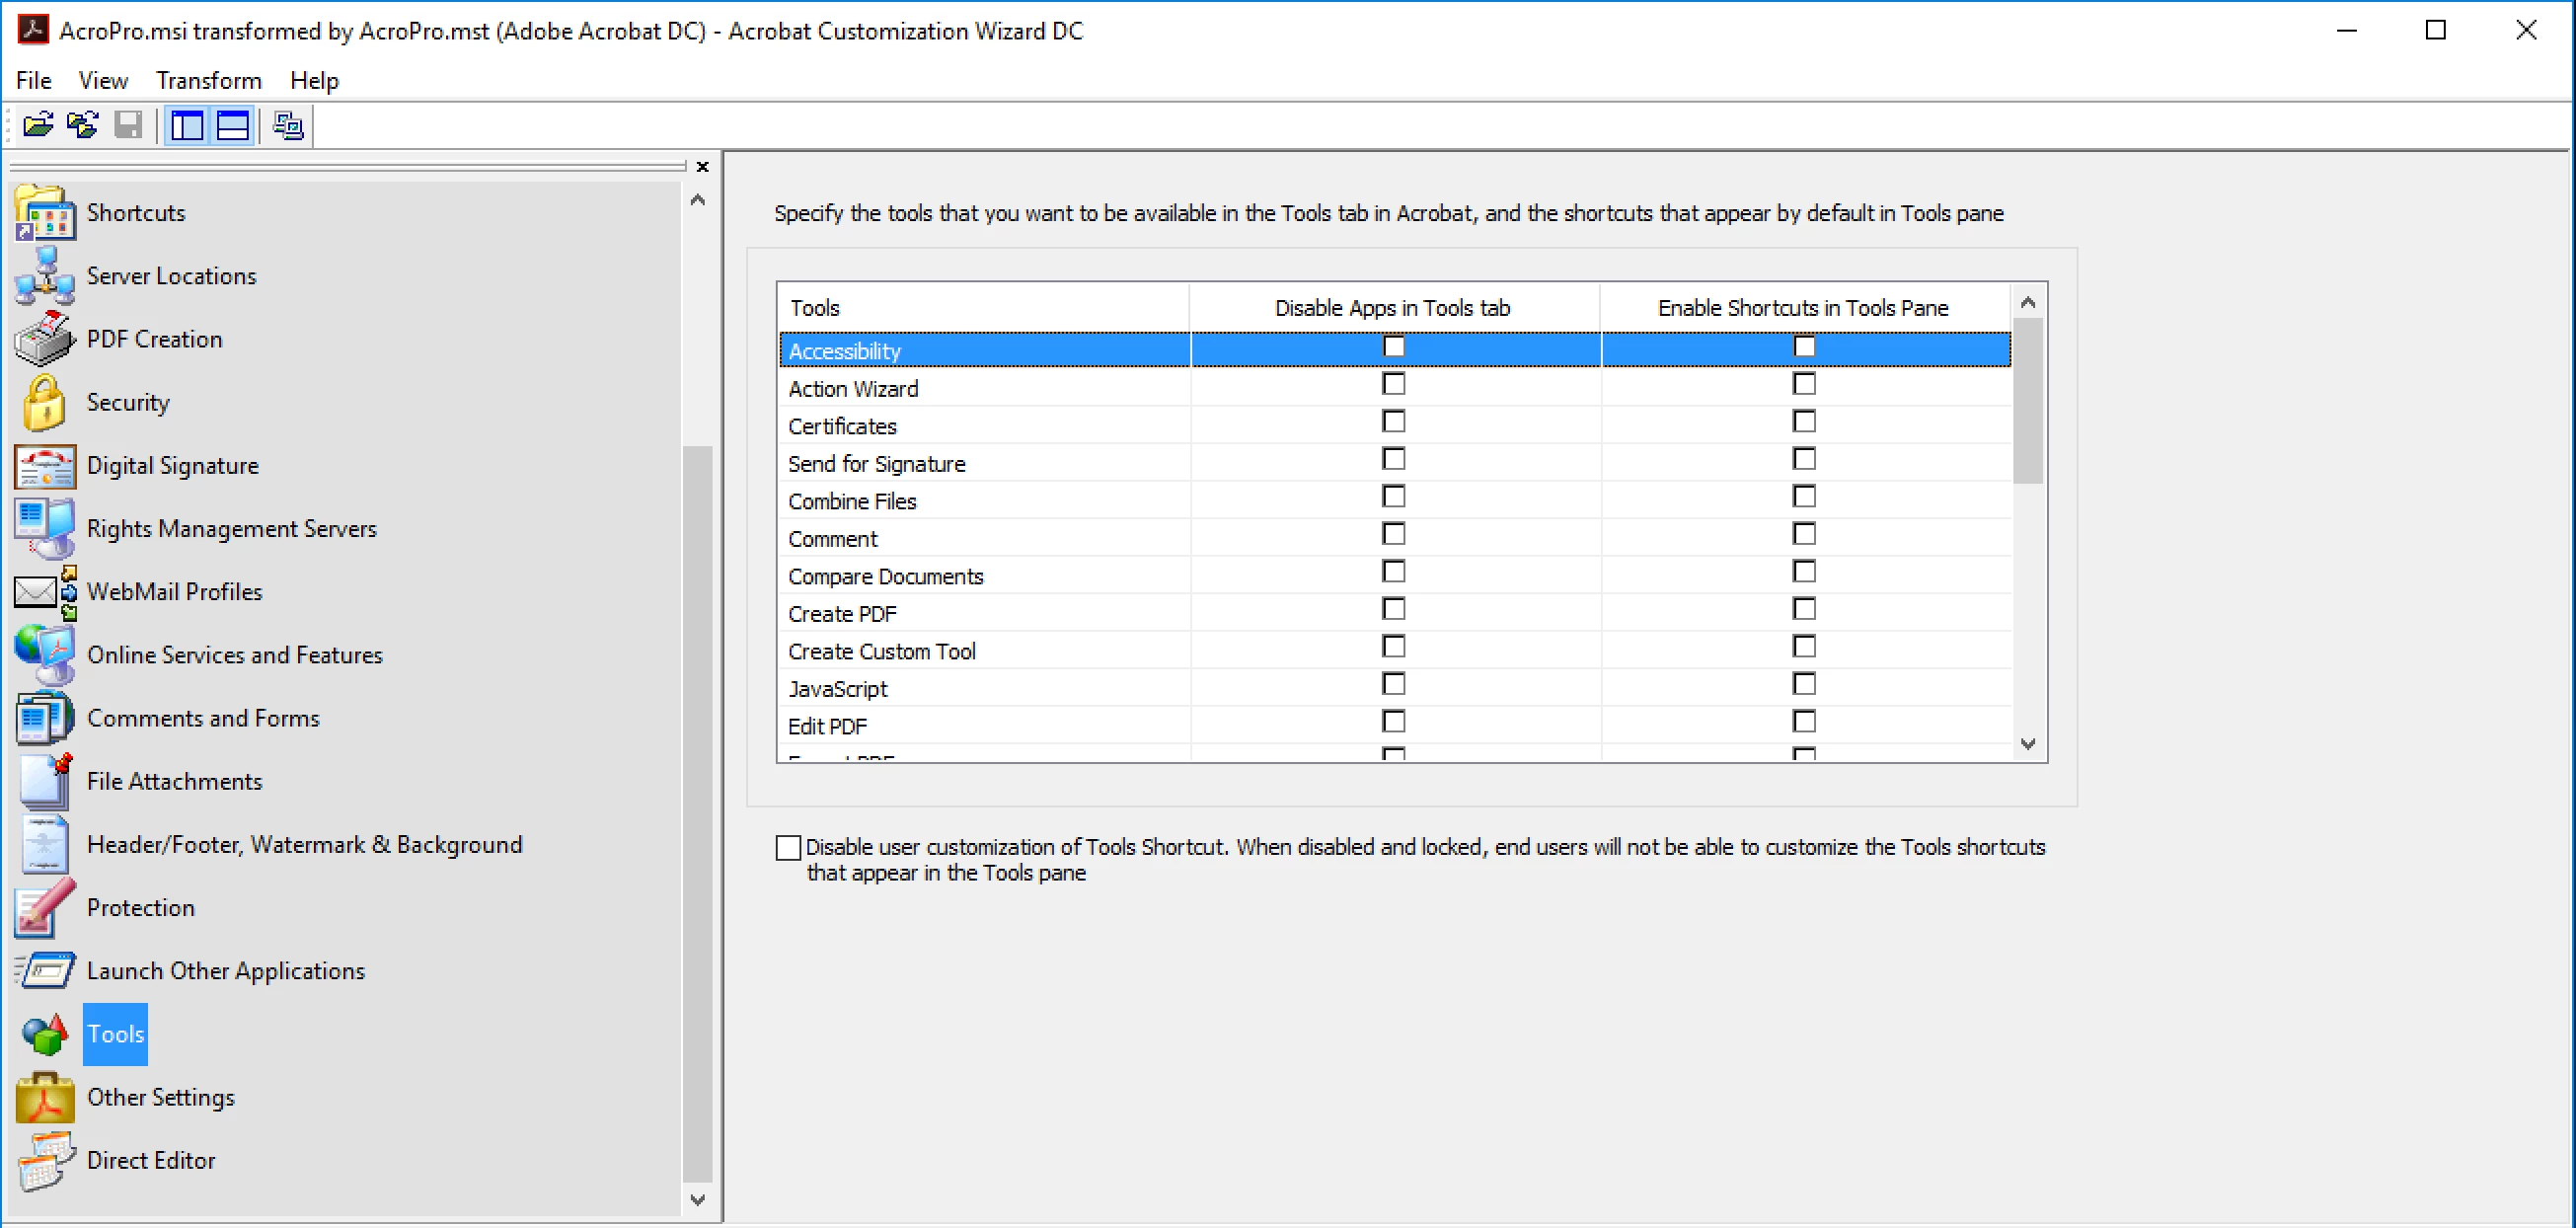2576x1228 pixels.
Task: Disable Create PDF app in Tools tab
Action: (x=1393, y=609)
